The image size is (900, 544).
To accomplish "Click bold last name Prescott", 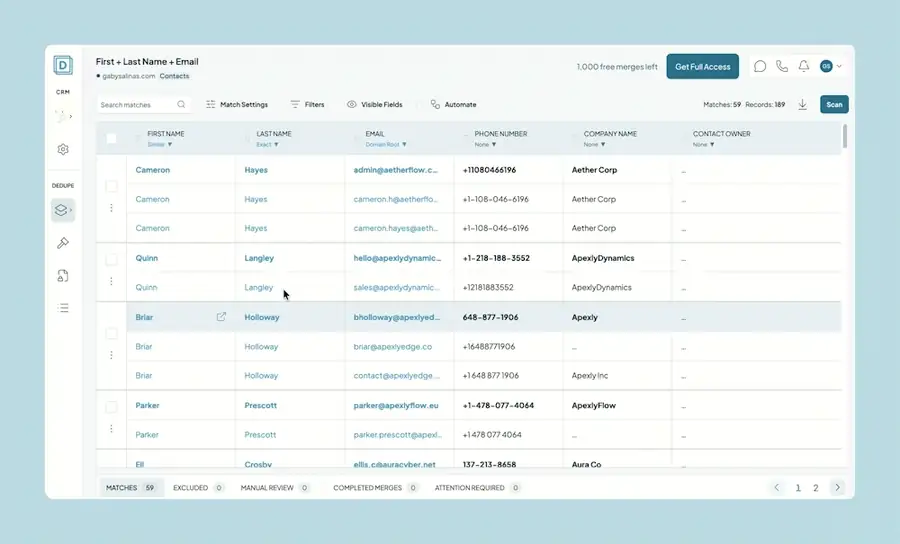I will tap(261, 405).
